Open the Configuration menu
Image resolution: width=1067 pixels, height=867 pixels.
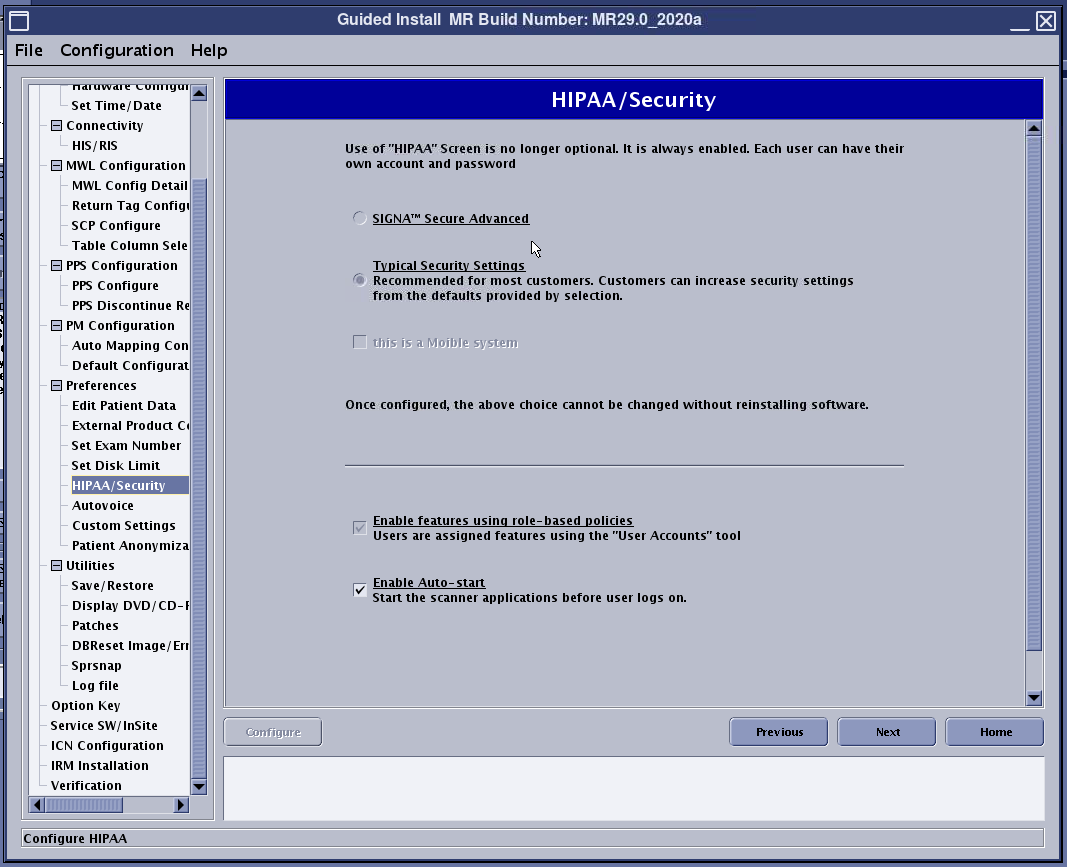pos(116,50)
